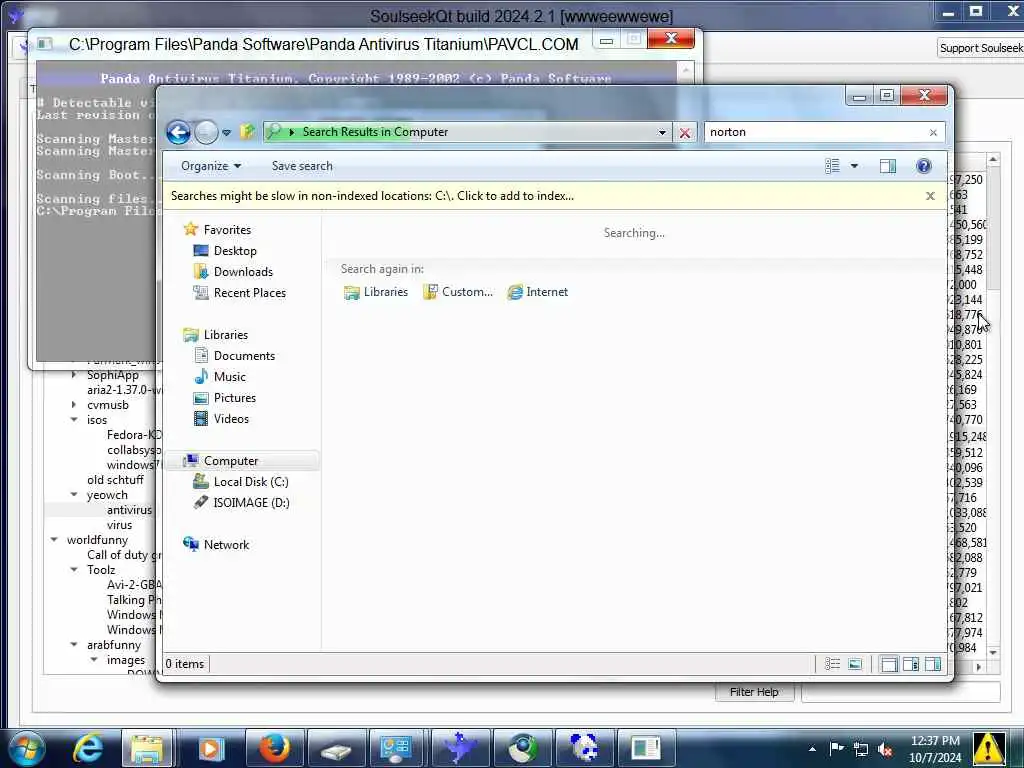Launch Internet Explorer from the taskbar
Image resolution: width=1024 pixels, height=768 pixels.
88,748
